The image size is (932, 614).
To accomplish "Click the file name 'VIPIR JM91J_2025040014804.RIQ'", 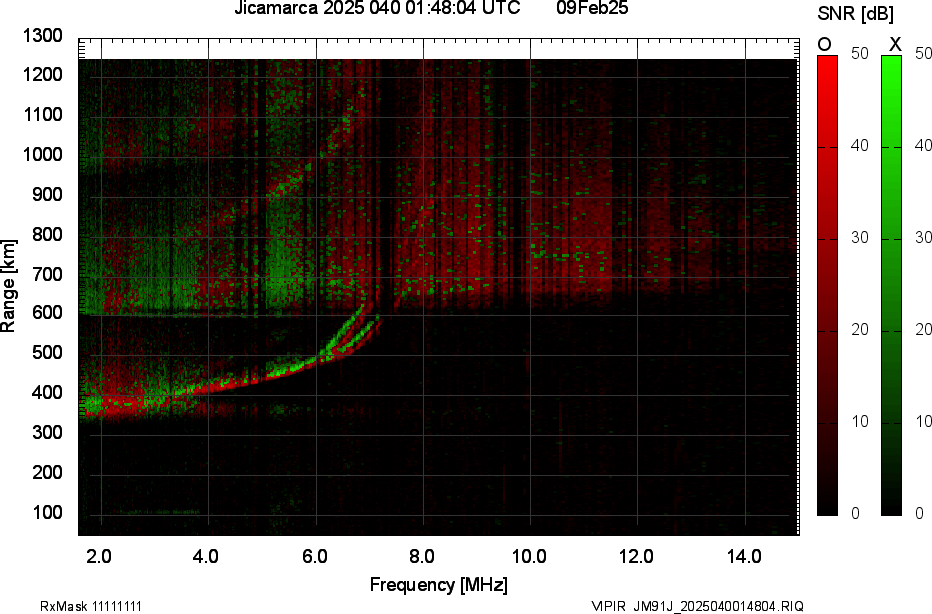I will (x=697, y=606).
